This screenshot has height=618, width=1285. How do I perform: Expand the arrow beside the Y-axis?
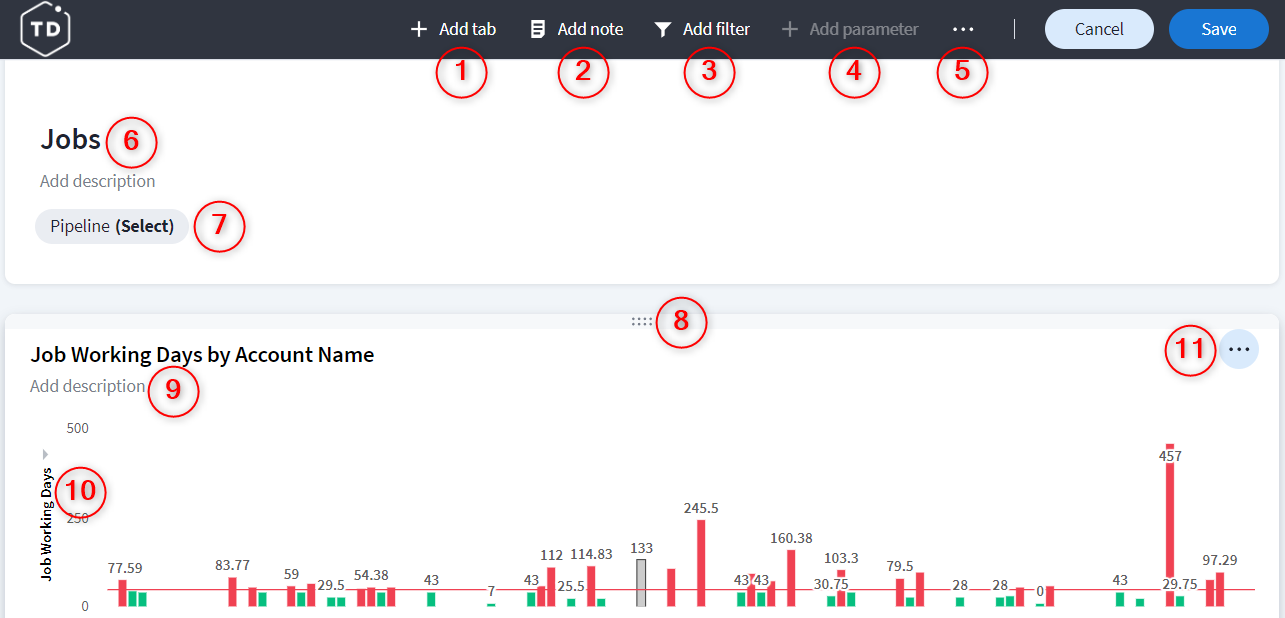click(45, 453)
